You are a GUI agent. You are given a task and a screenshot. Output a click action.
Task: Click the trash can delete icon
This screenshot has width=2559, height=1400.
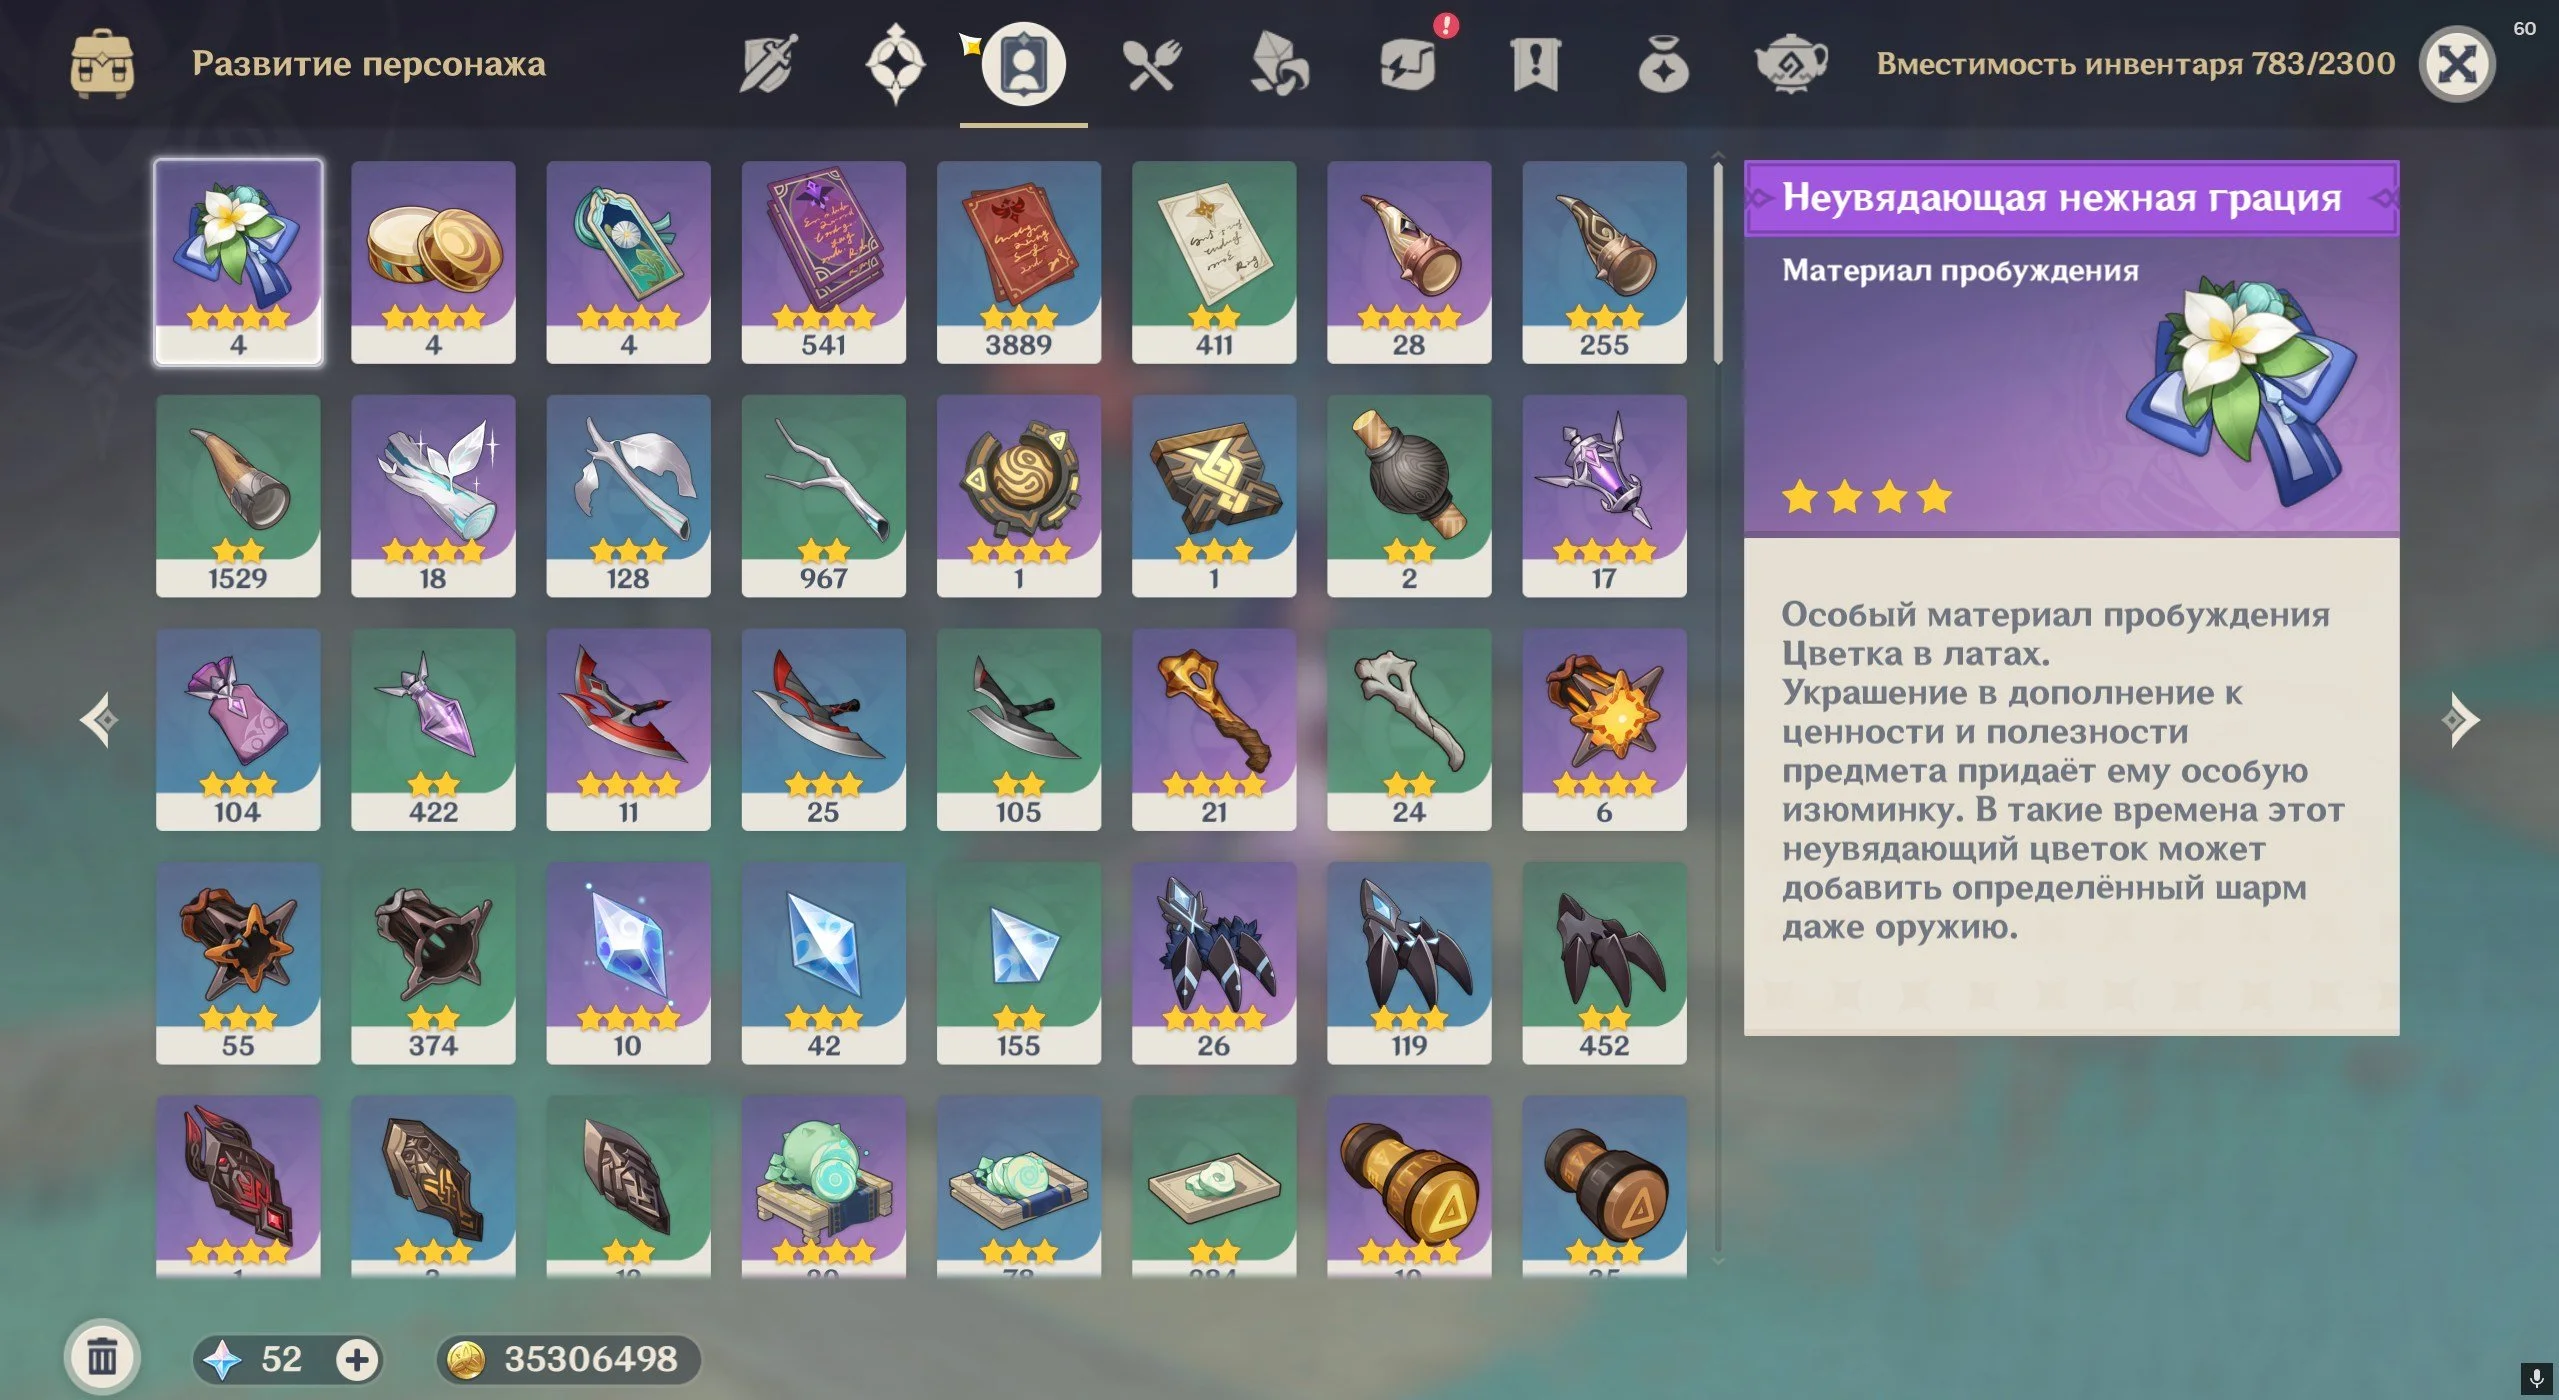(x=102, y=1357)
